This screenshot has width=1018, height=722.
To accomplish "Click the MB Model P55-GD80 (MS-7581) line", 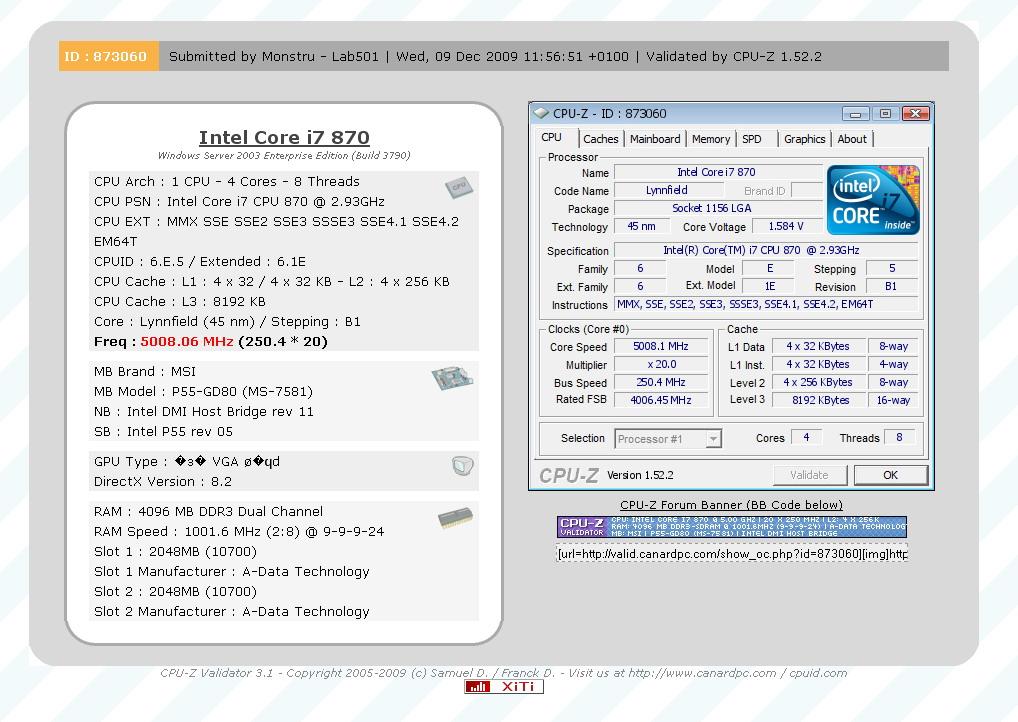I will (x=203, y=392).
